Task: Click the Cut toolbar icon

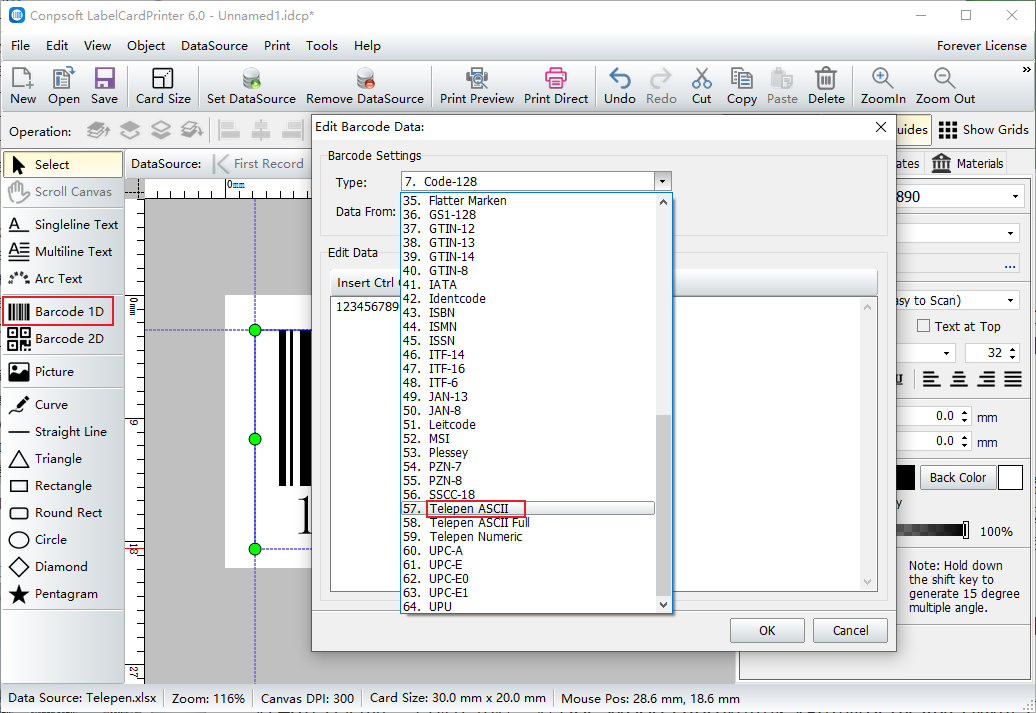Action: pos(702,86)
